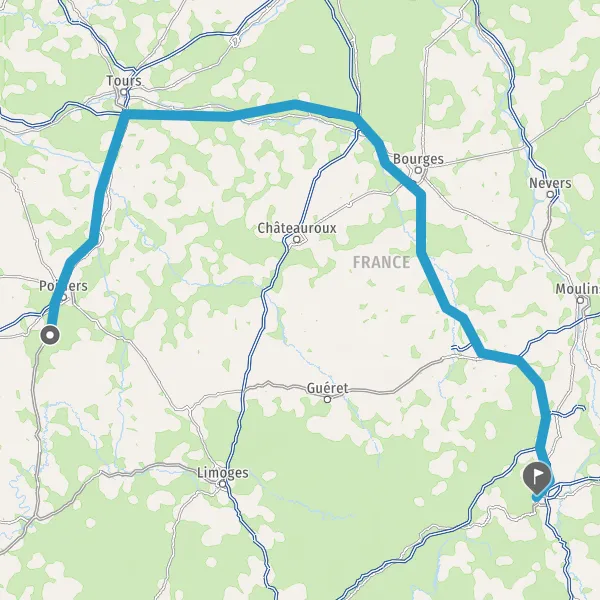This screenshot has width=600, height=600.
Task: Click the FRANCE country label
Action: (382, 262)
